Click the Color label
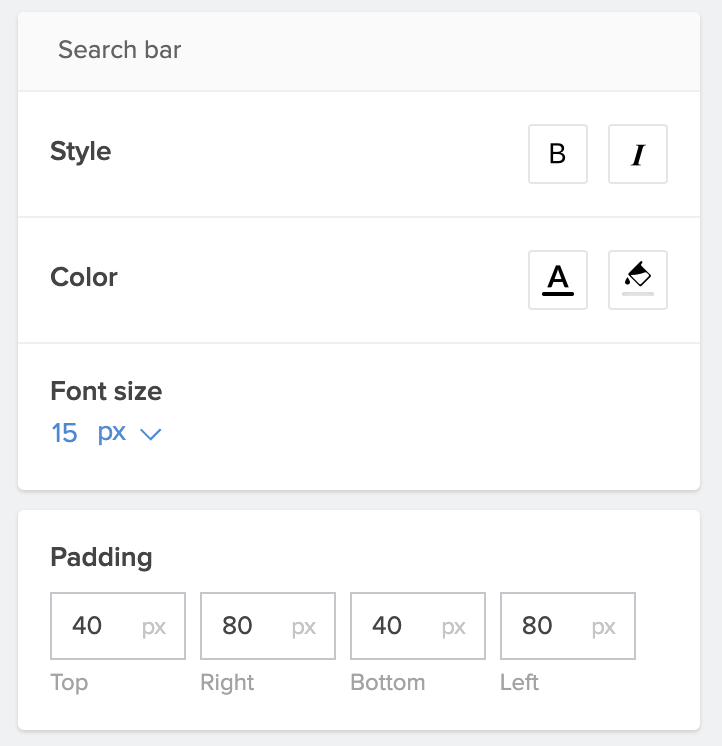Viewport: 722px width, 746px height. 84,277
